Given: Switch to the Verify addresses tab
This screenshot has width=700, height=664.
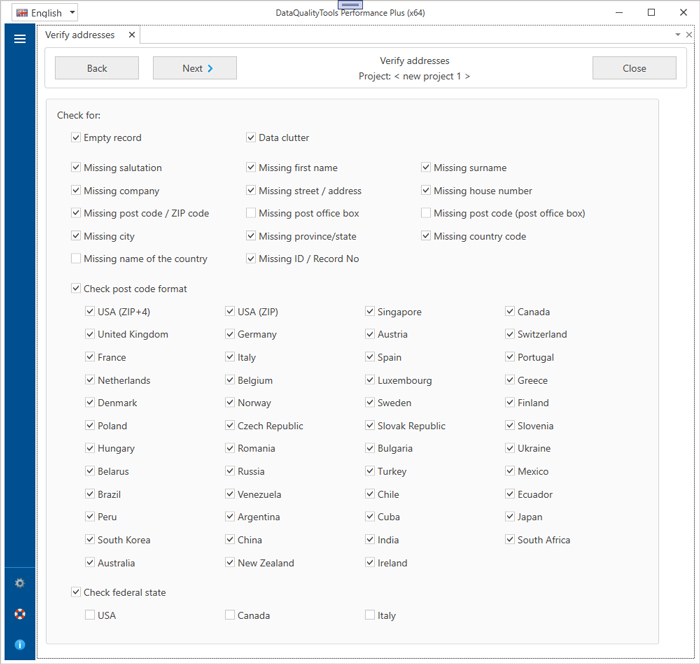Looking at the screenshot, I should coord(80,35).
